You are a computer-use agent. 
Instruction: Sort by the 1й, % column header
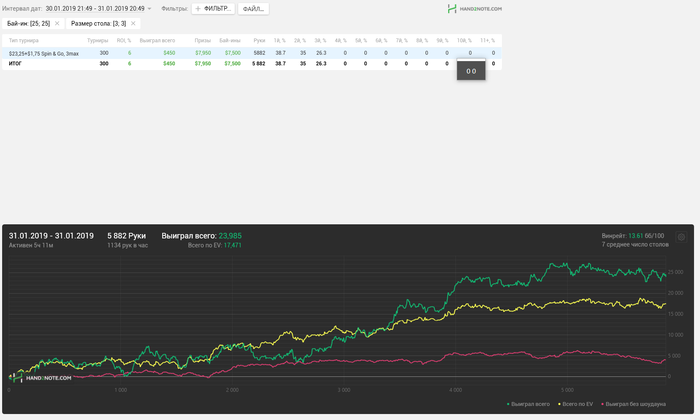click(x=279, y=40)
